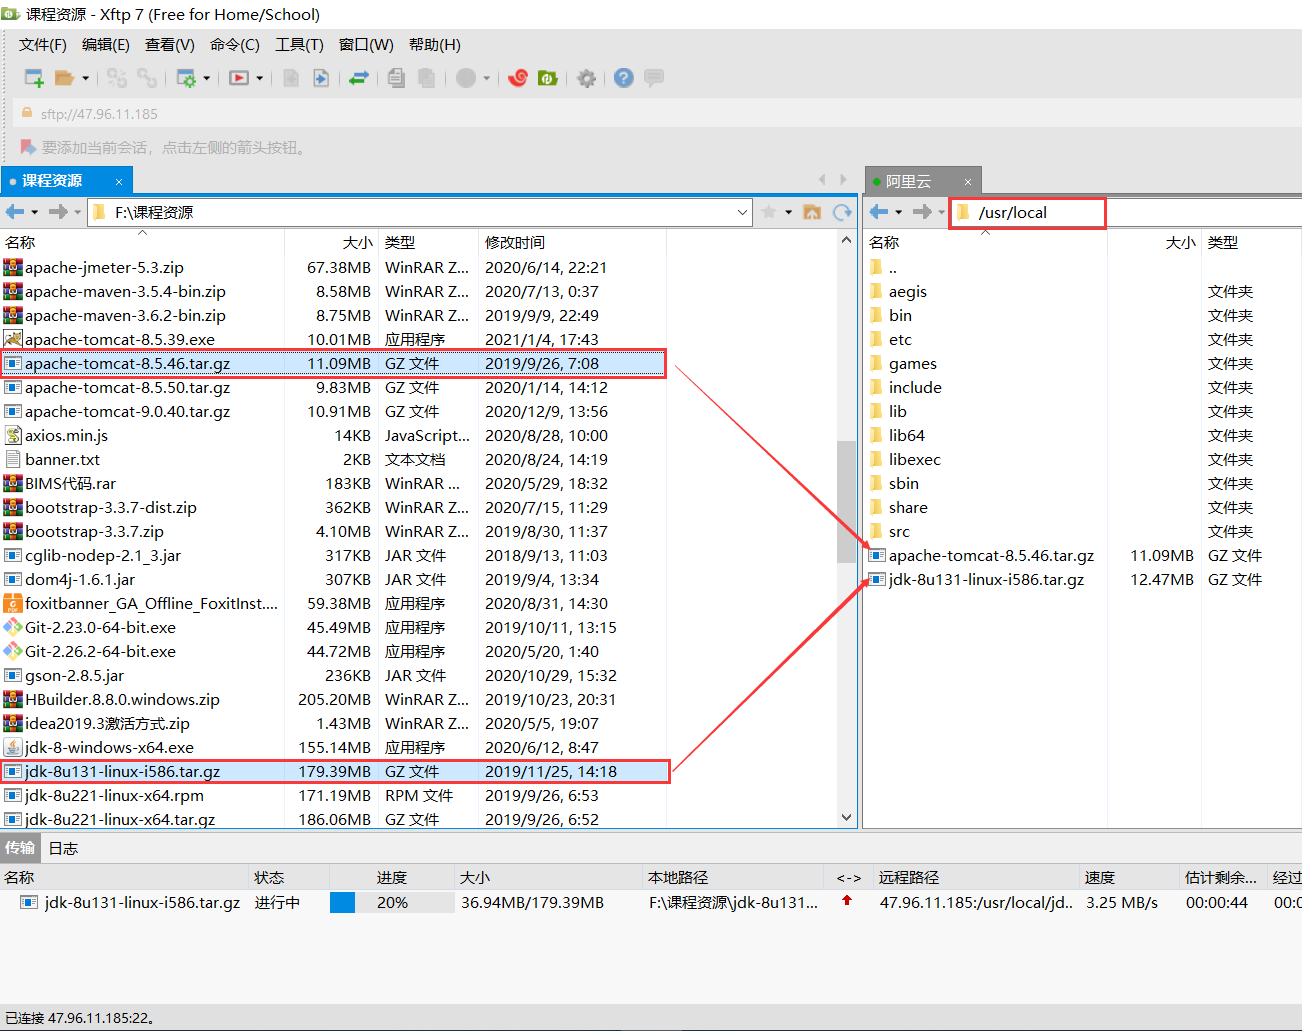Open the dropdown arrow beside the Open folder icon
The image size is (1302, 1031).
click(86, 78)
